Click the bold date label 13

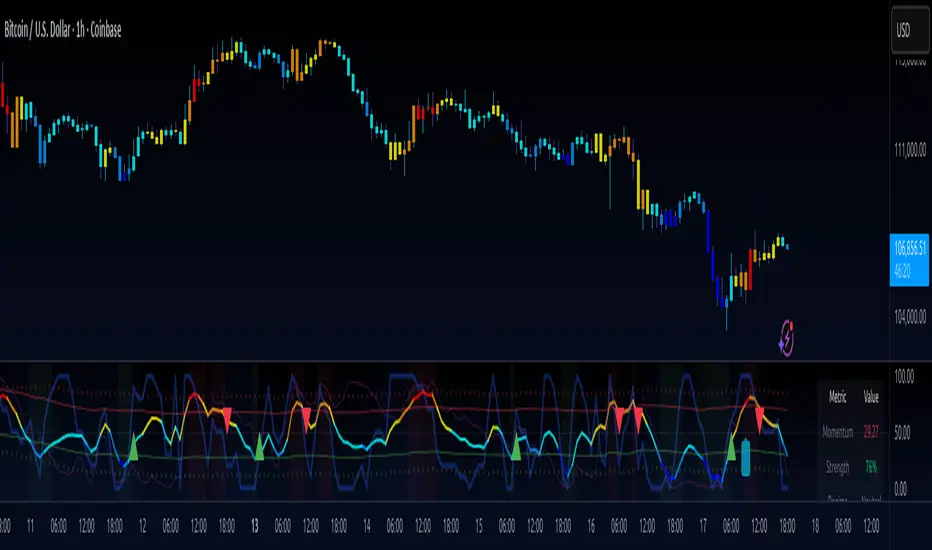click(x=255, y=526)
